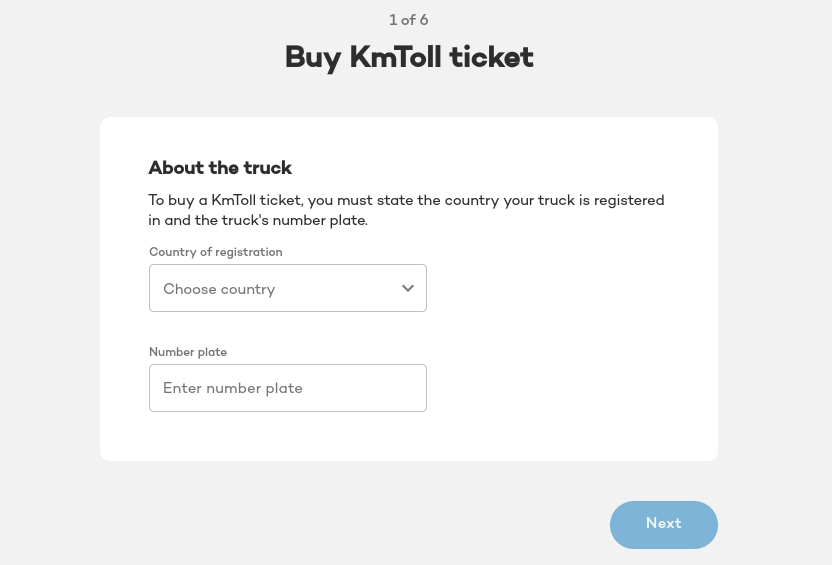Image resolution: width=832 pixels, height=565 pixels.
Task: Click the 'Buy KmToll ticket' page title
Action: click(x=409, y=57)
